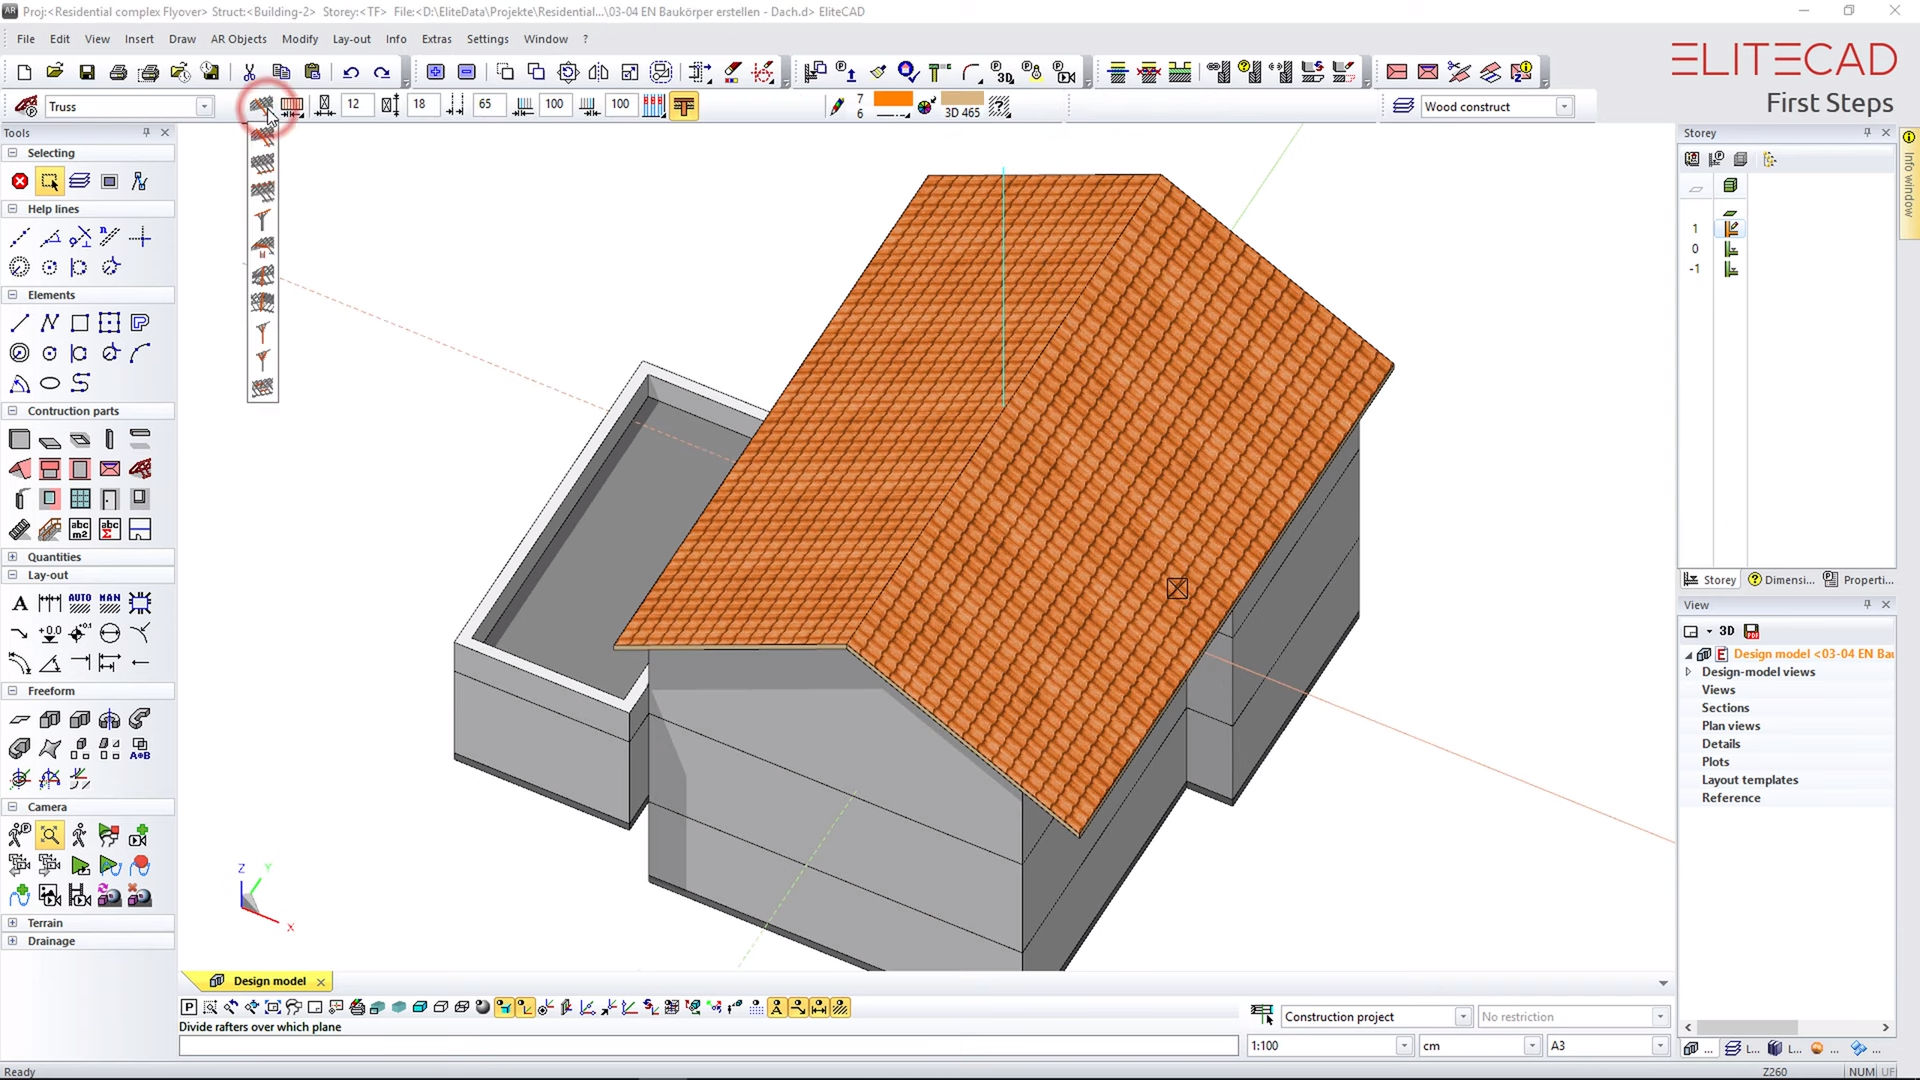Open the Modify menu
The height and width of the screenshot is (1080, 1920).
[x=299, y=39]
